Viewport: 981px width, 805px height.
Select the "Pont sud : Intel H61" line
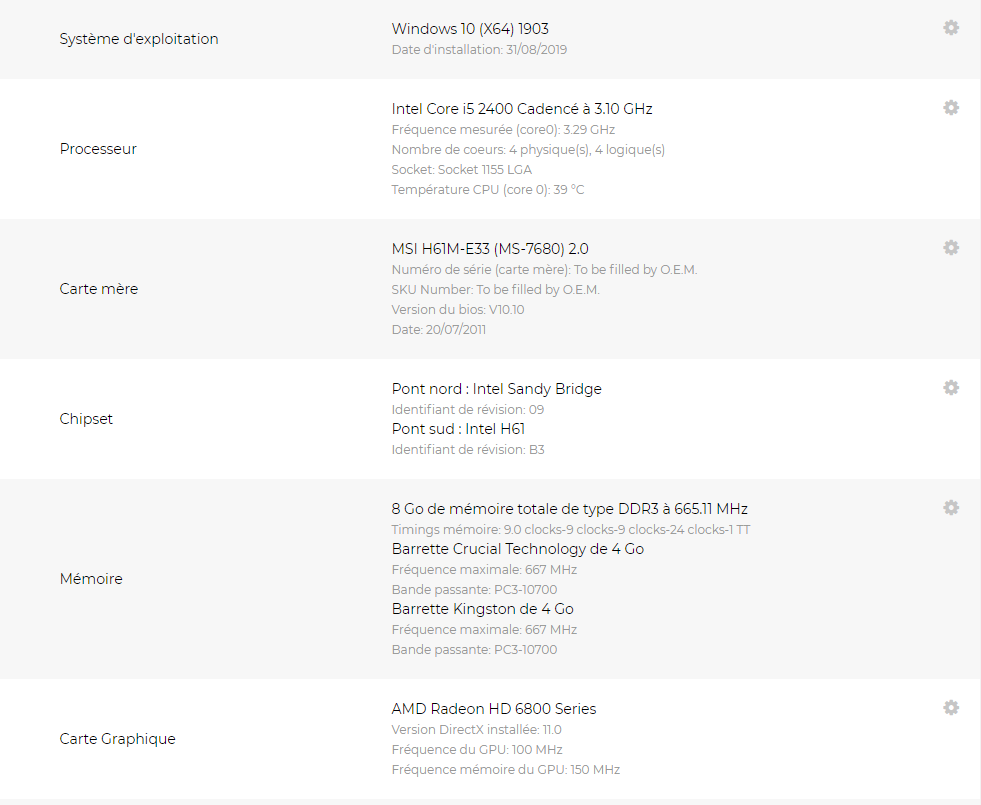[458, 429]
